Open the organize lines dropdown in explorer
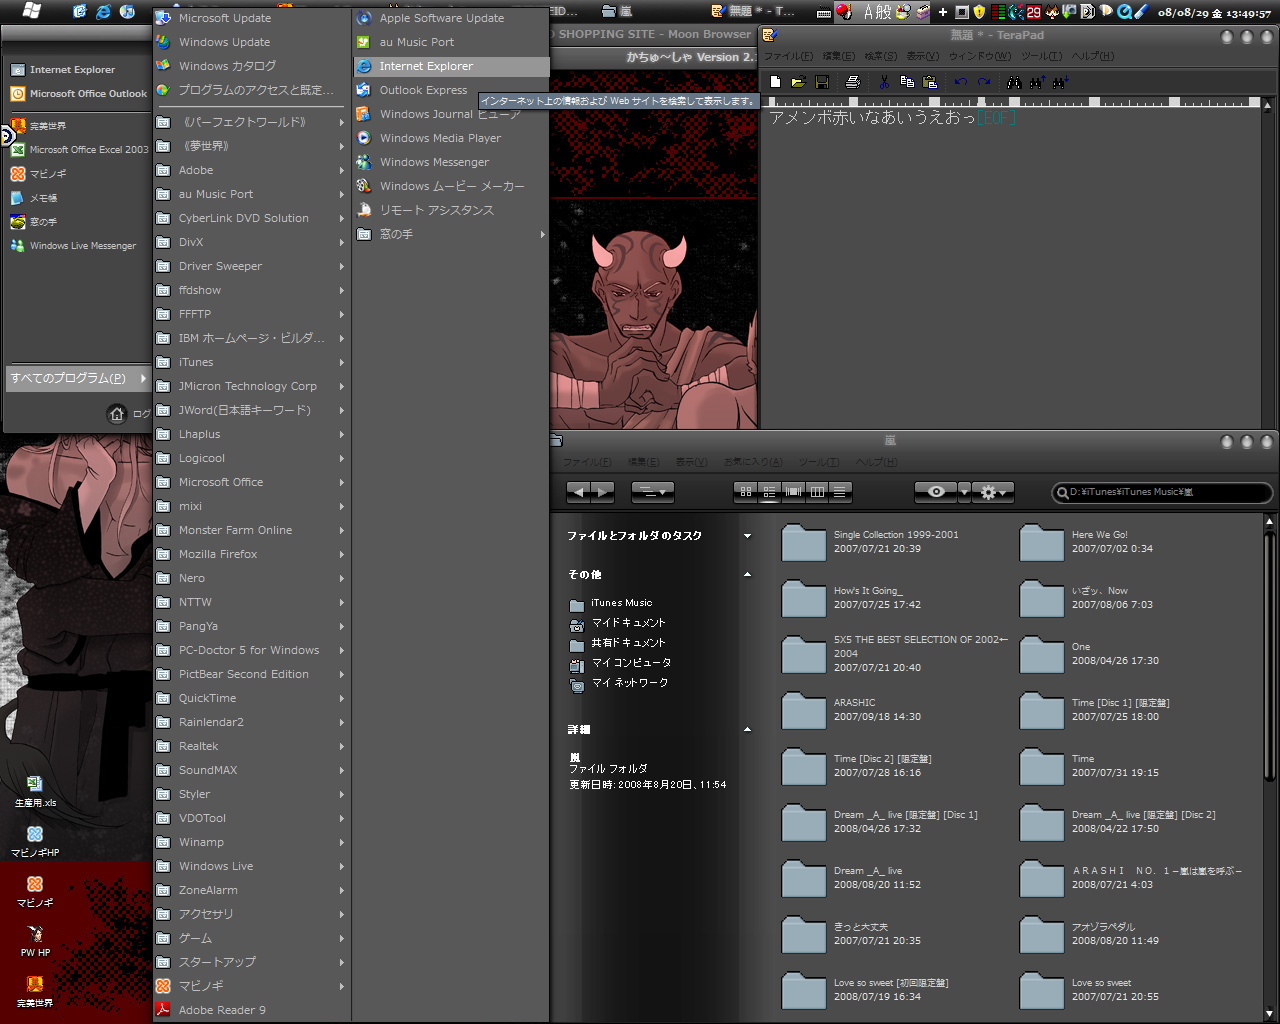The image size is (1280, 1024). (x=653, y=492)
